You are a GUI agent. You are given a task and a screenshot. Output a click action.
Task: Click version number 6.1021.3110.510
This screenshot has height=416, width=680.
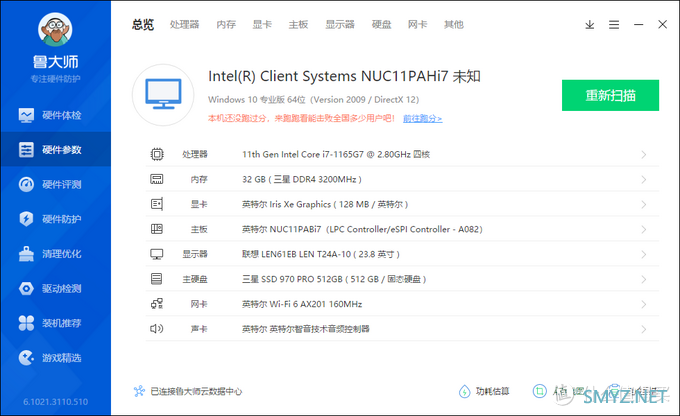pos(56,402)
